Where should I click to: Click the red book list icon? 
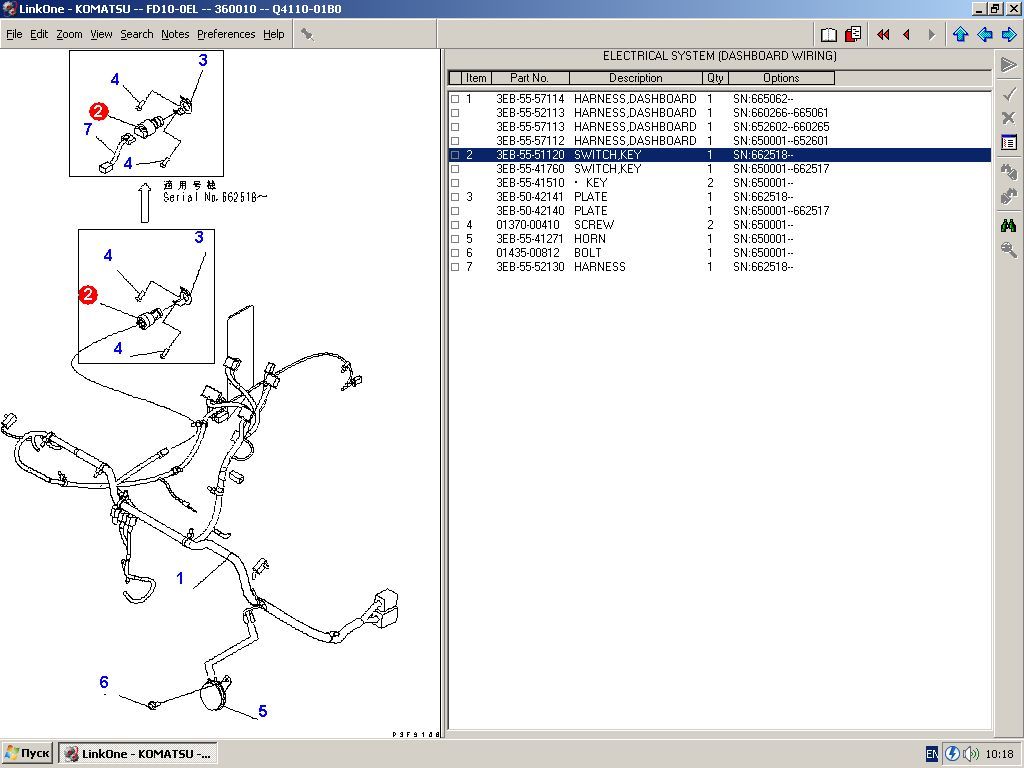(x=853, y=34)
